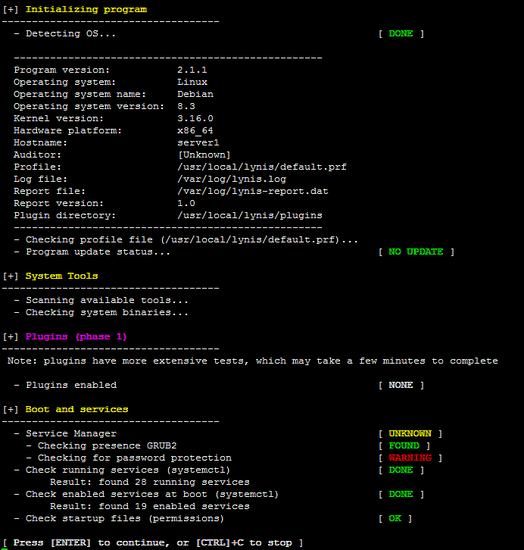Click the 'Checking presence GRUB2' line
Screen dimensions: 524x550
pyautogui.click(x=102, y=446)
